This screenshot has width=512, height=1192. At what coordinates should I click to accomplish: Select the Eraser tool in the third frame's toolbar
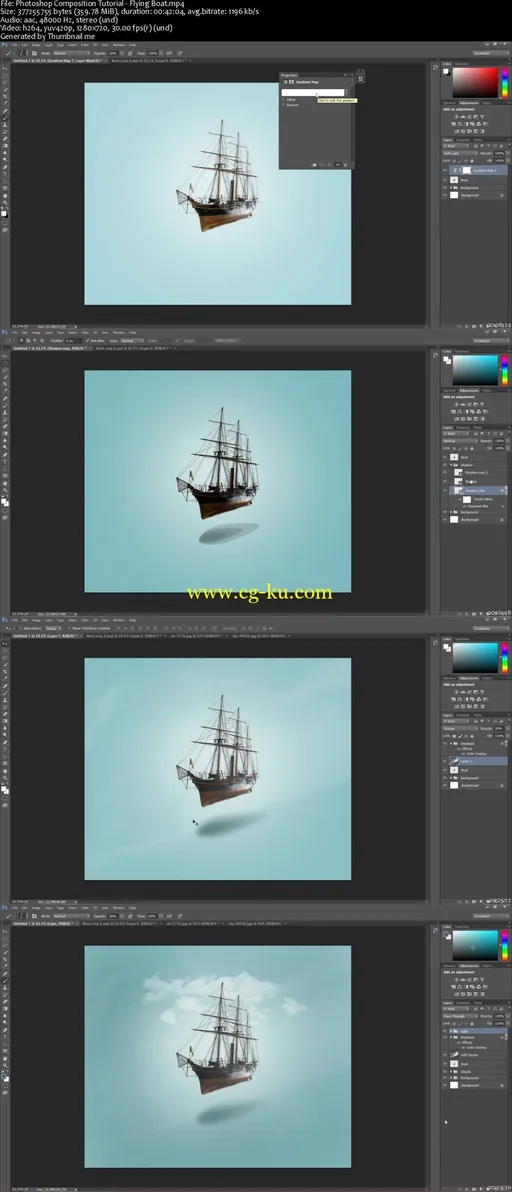click(x=5, y=714)
